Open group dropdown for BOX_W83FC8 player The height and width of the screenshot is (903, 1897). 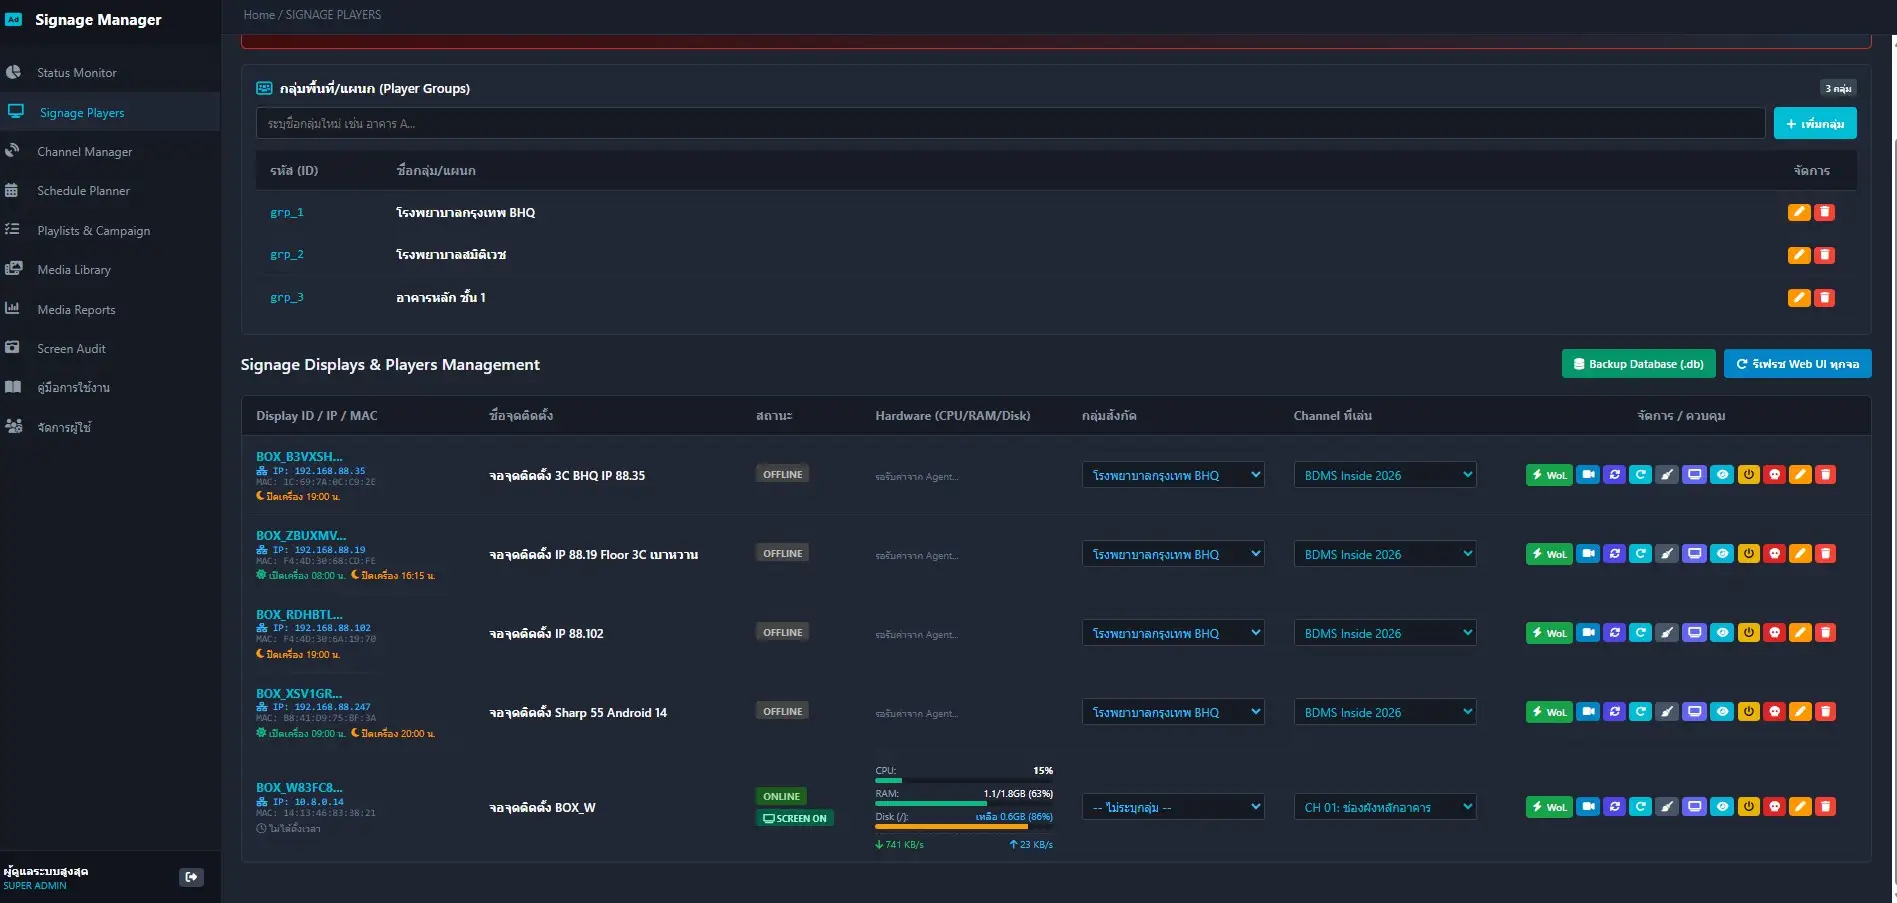[x=1173, y=807]
